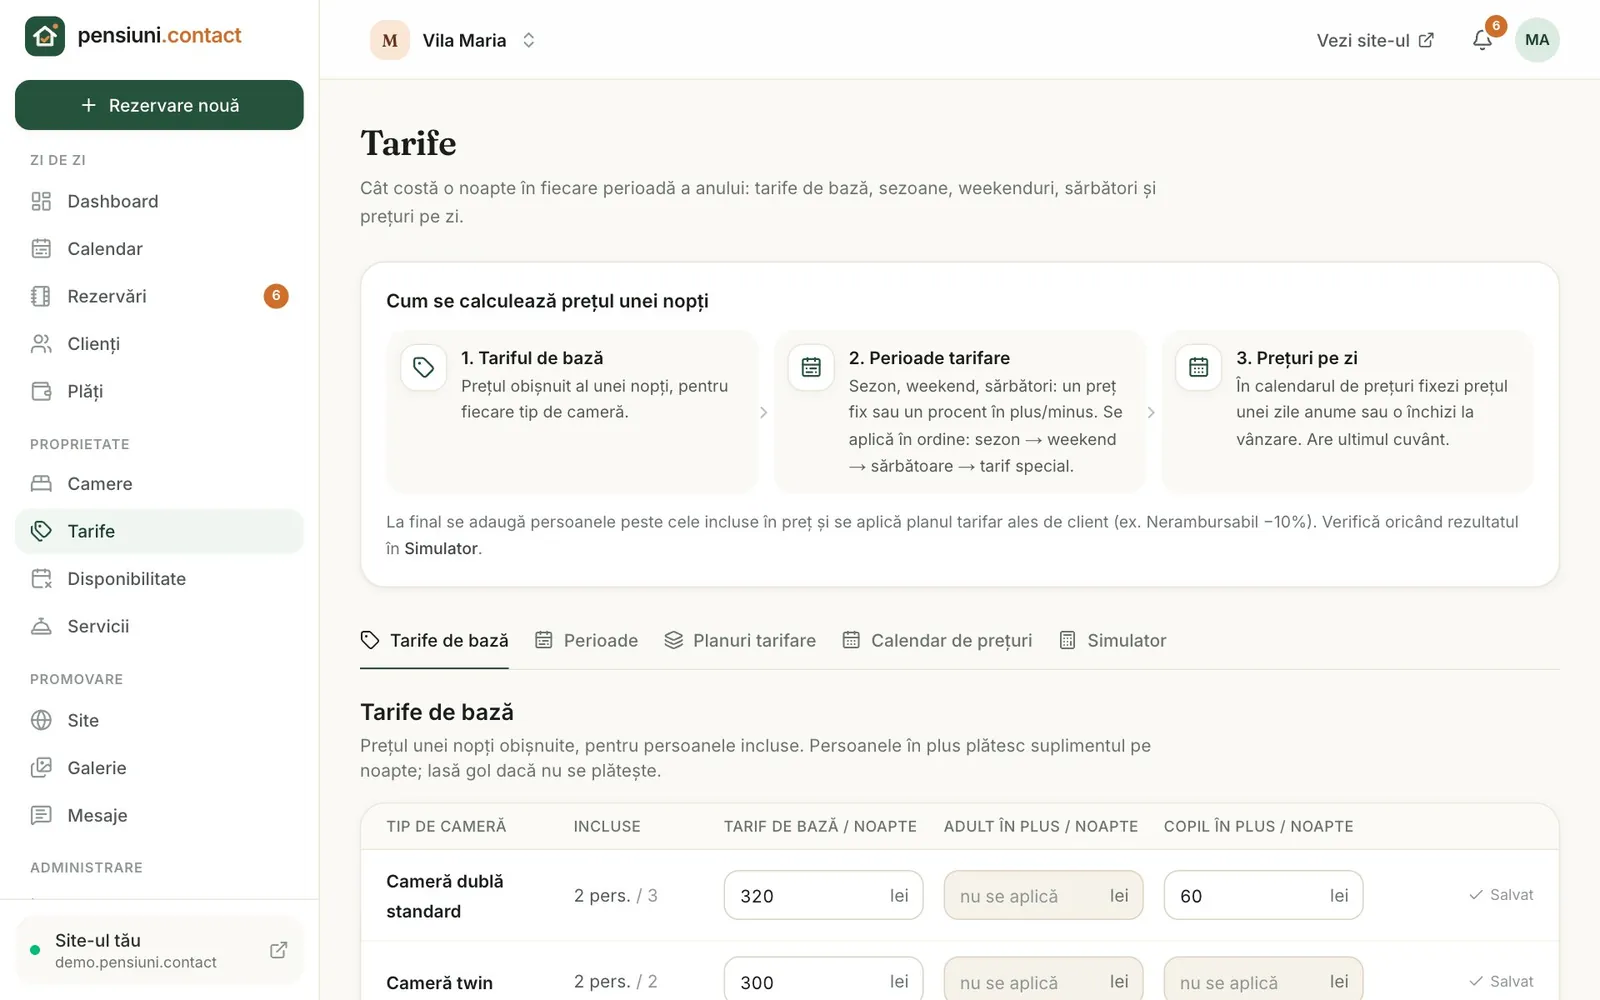The image size is (1600, 1000).
Task: Open the Vezi site-ul link
Action: pyautogui.click(x=1375, y=40)
